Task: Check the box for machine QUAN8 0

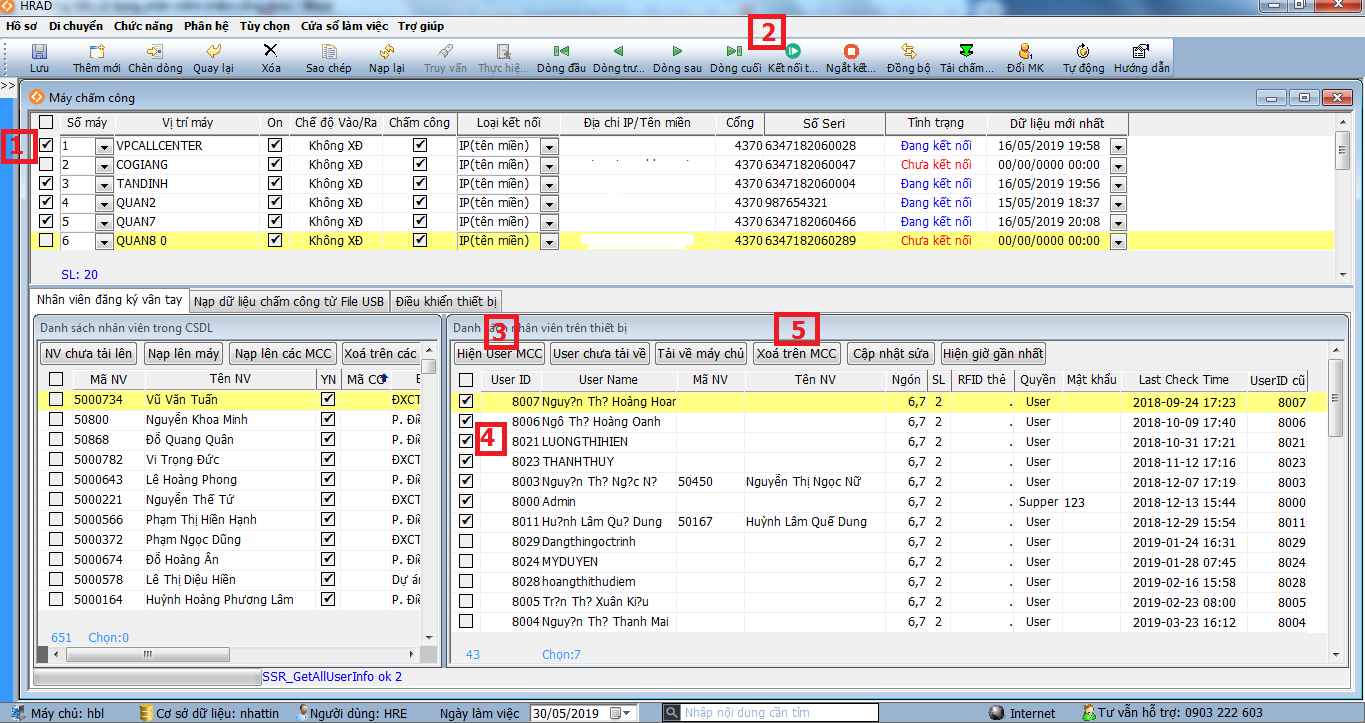Action: [x=46, y=241]
